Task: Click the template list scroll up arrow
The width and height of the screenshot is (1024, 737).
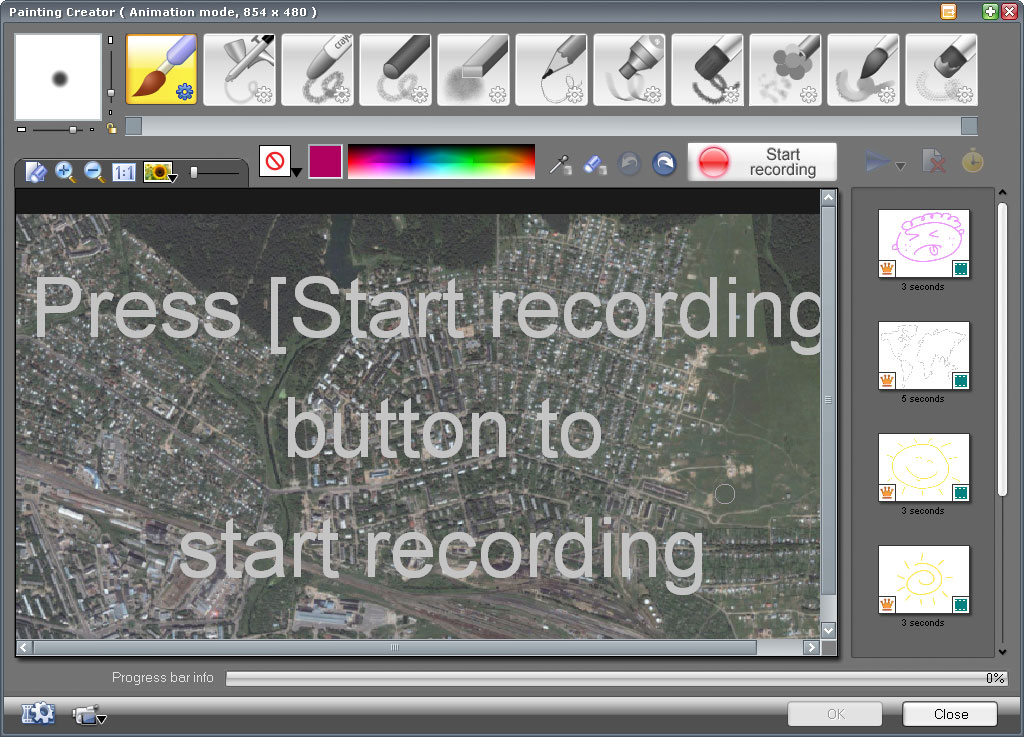Action: 1002,193
